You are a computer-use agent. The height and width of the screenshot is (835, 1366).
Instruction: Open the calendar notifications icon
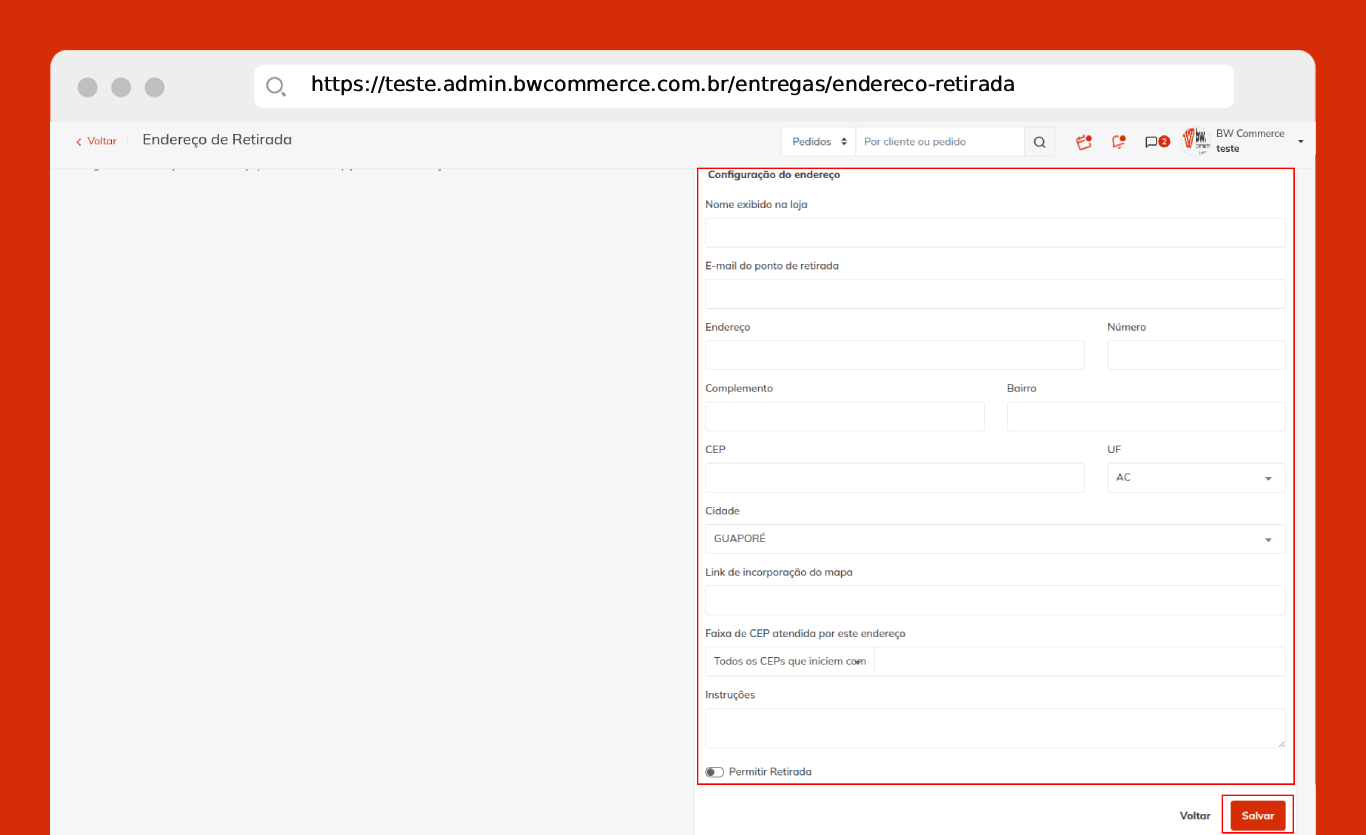click(1084, 142)
